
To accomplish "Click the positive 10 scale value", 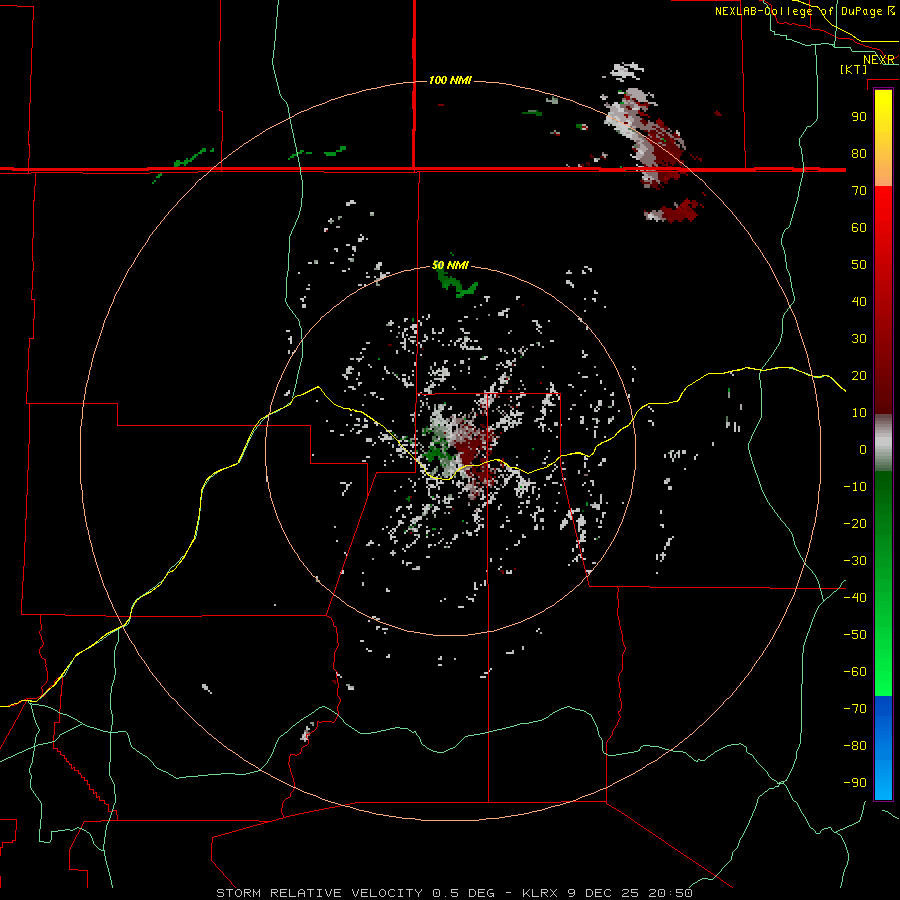I will [x=859, y=413].
